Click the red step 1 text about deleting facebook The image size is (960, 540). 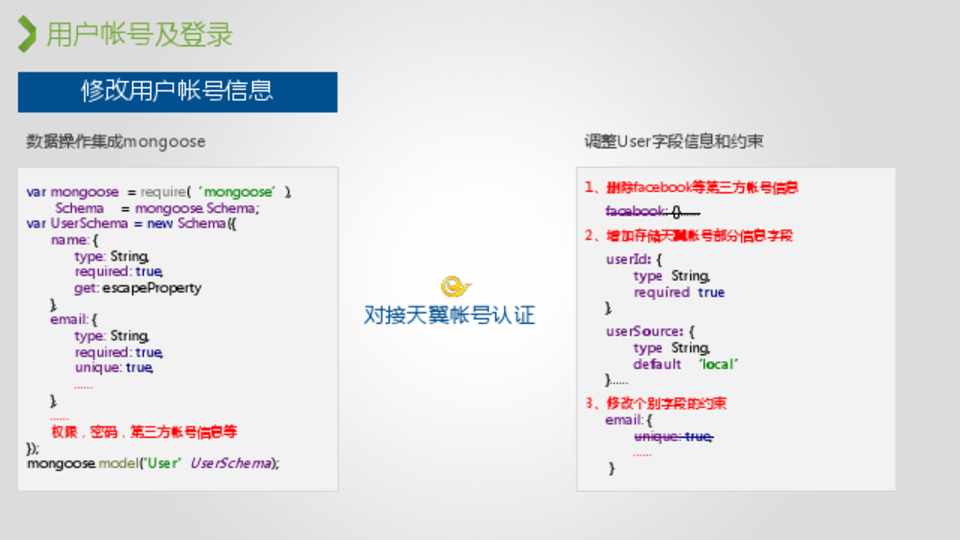tap(691, 187)
